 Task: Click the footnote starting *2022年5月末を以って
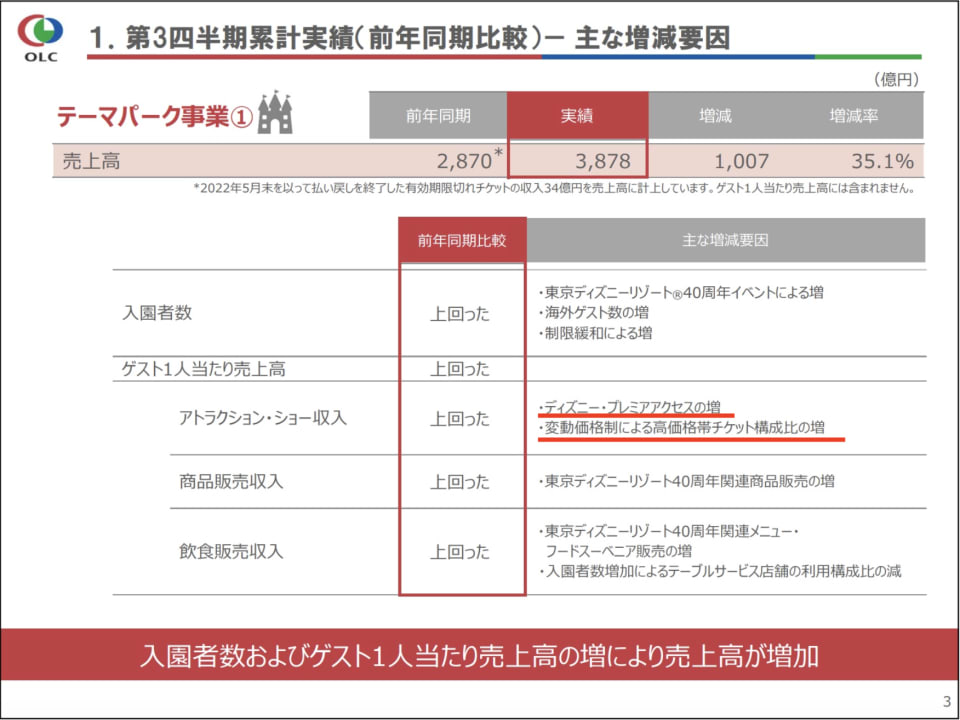[x=554, y=189]
